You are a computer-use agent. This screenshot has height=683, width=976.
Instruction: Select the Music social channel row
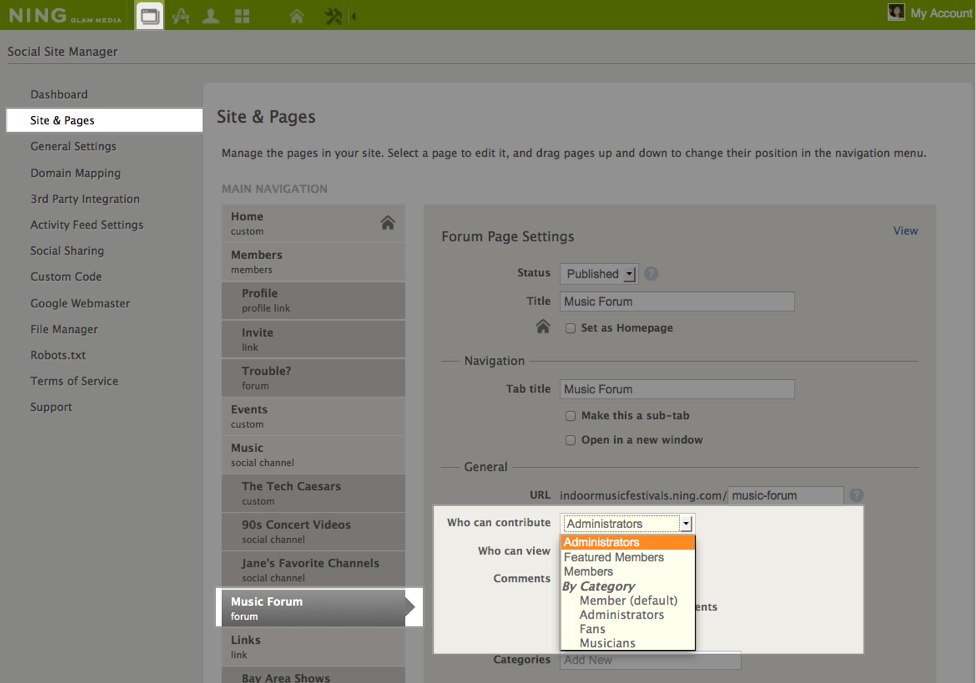click(x=313, y=455)
